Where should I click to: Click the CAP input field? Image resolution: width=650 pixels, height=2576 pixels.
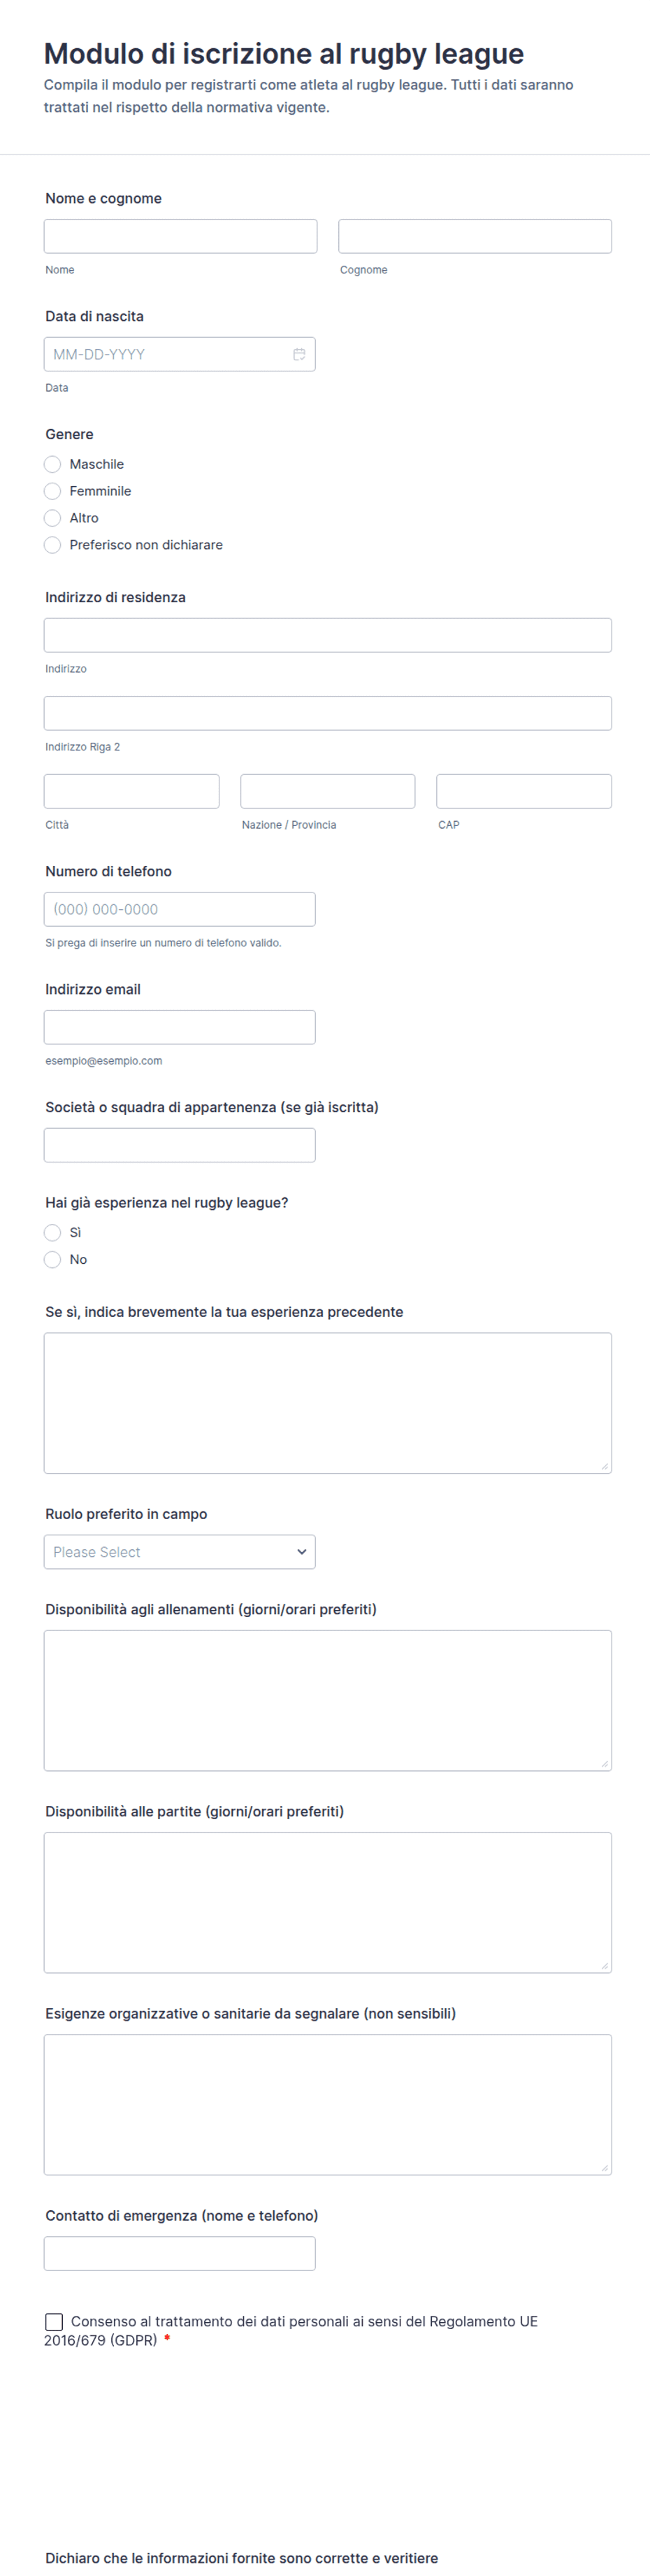click(524, 791)
